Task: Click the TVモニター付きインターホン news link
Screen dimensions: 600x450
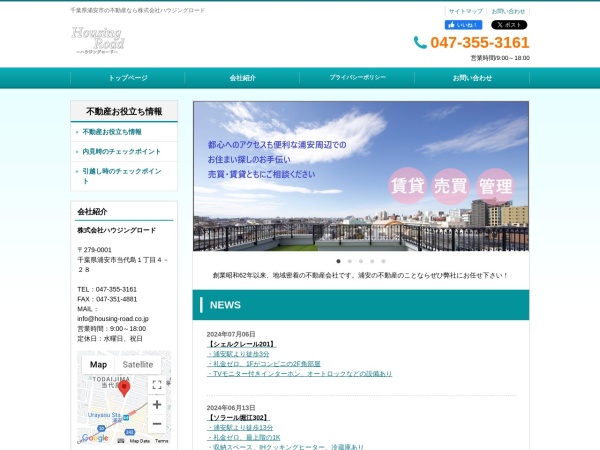Action: [x=299, y=374]
